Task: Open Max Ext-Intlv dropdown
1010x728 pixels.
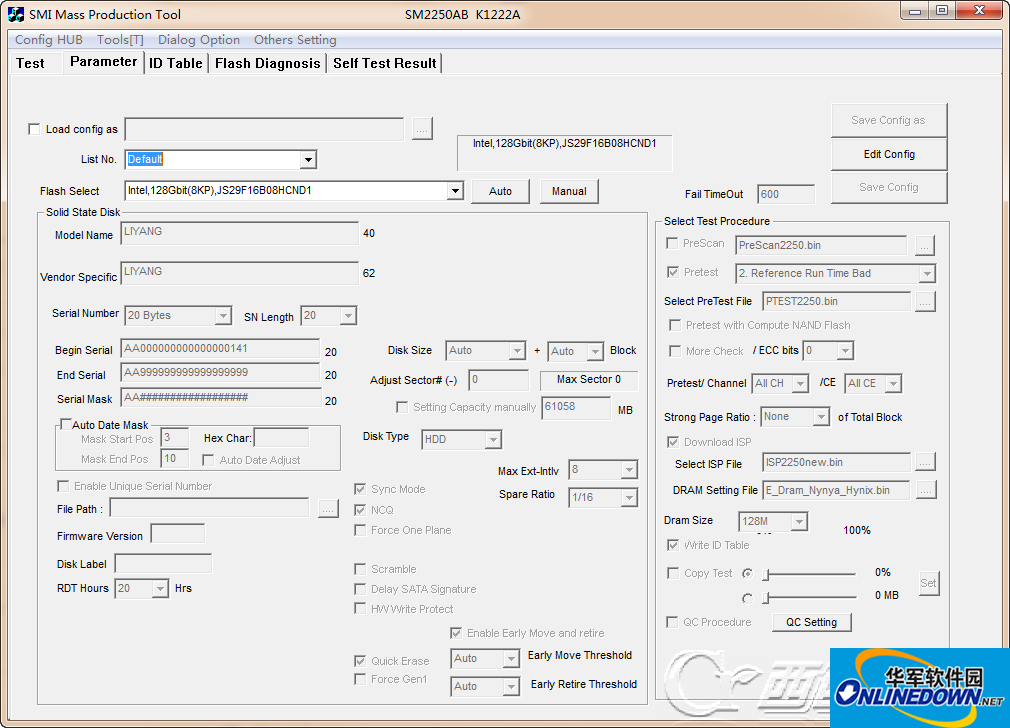Action: pos(629,470)
